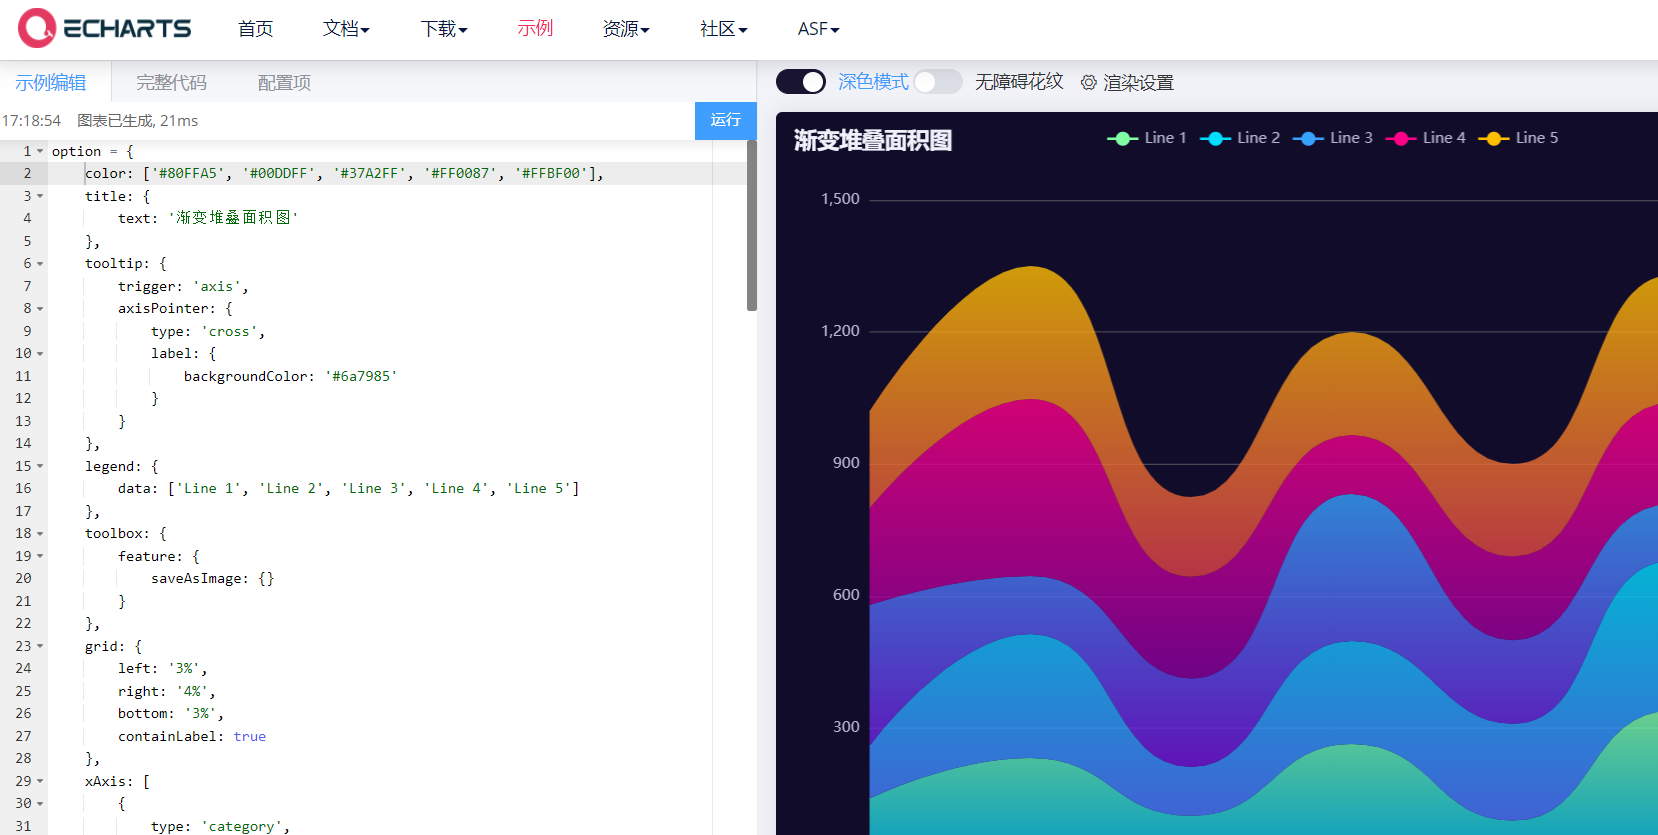Collapse the axisPointer block at line 8
This screenshot has width=1658, height=835.
pyautogui.click(x=40, y=309)
